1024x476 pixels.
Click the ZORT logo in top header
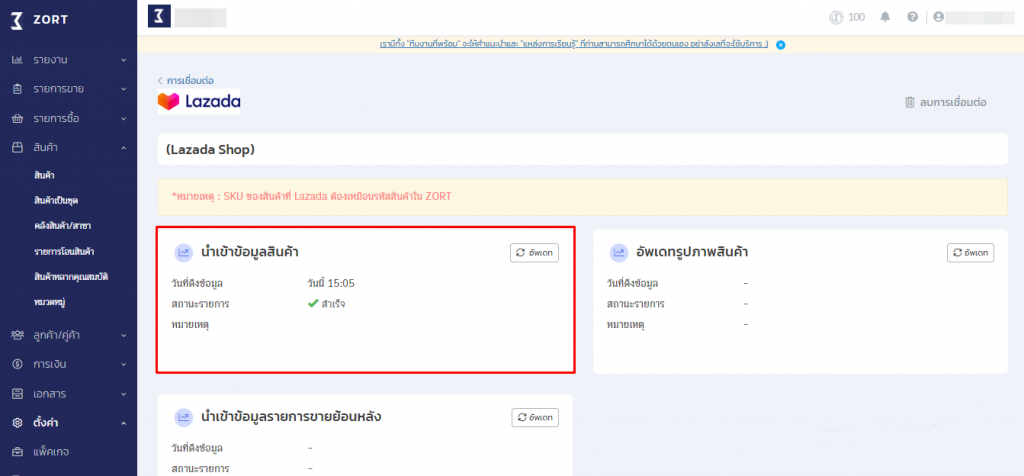(159, 16)
